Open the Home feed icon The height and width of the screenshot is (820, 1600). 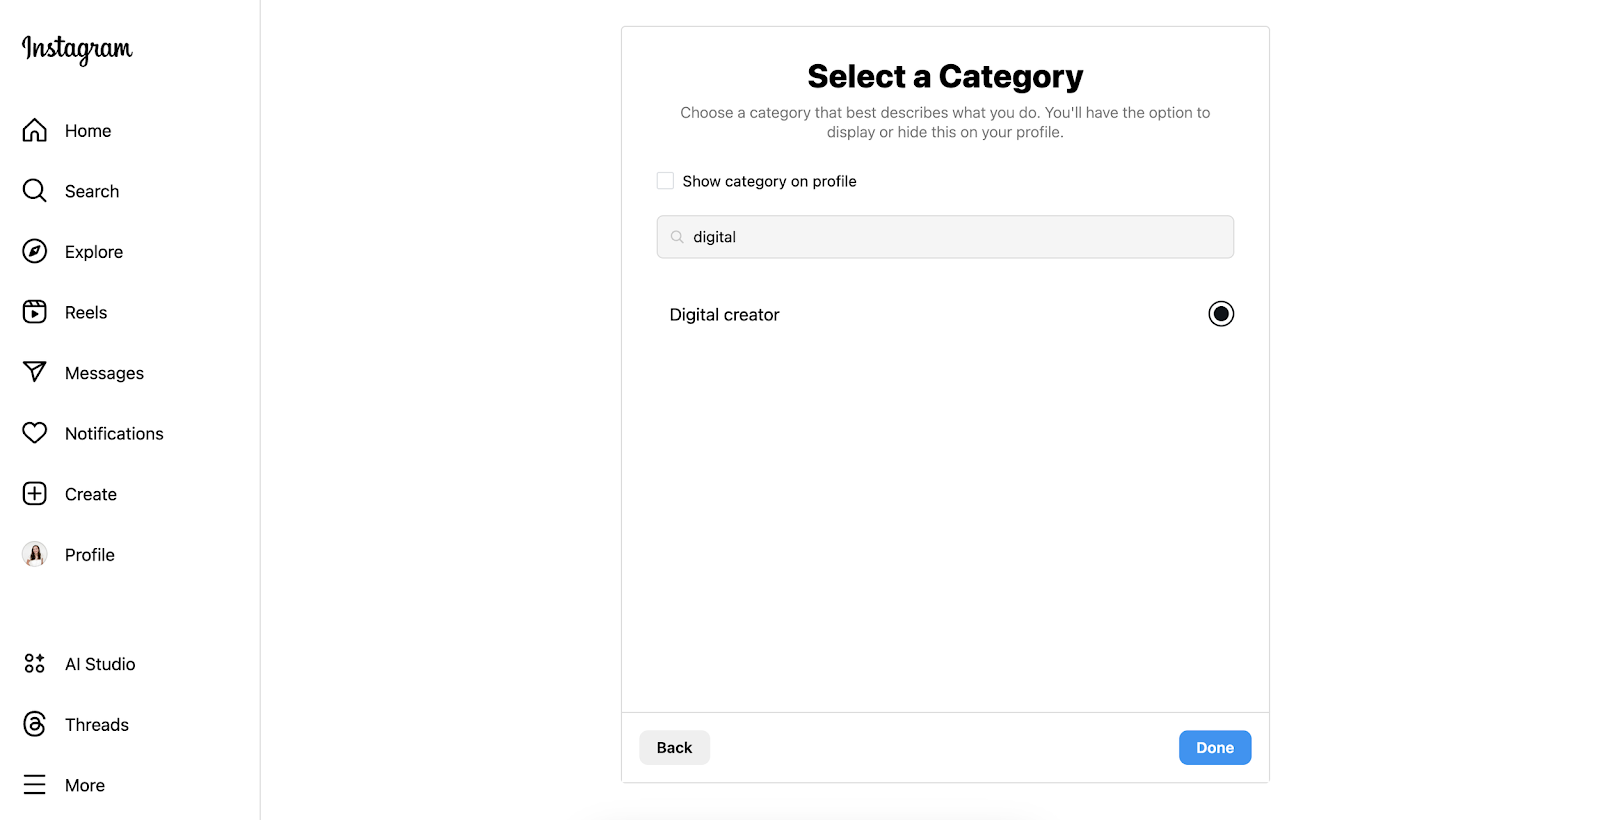(x=35, y=131)
